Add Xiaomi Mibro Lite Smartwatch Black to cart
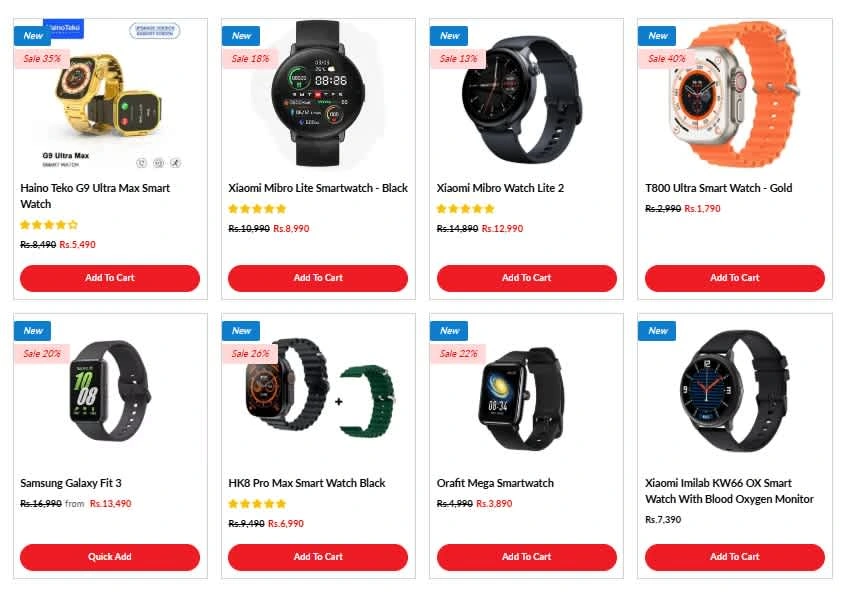The height and width of the screenshot is (592, 847). click(318, 278)
